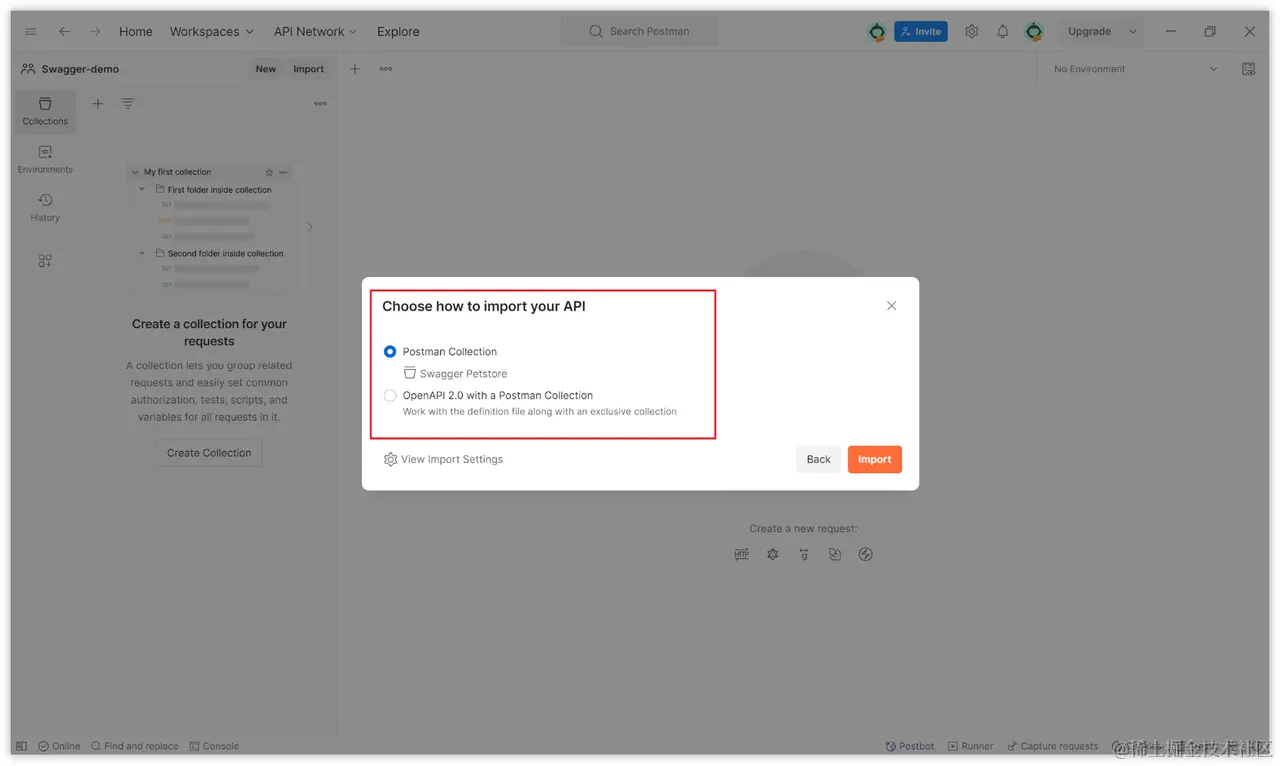Open the notifications bell

(x=1003, y=32)
